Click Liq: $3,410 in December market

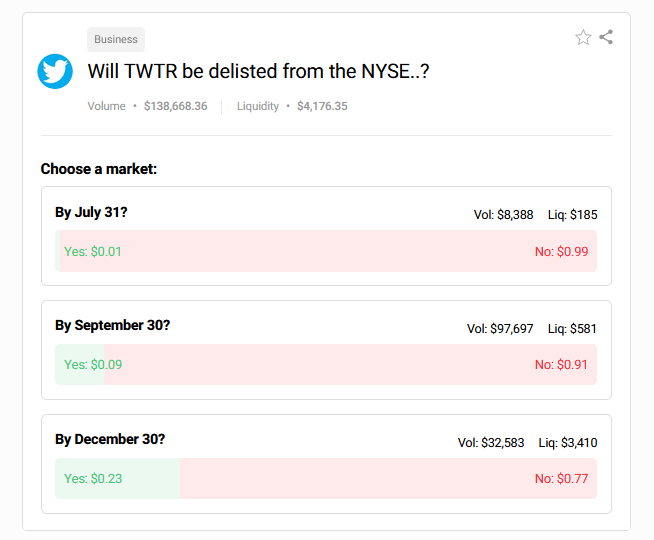coord(568,442)
